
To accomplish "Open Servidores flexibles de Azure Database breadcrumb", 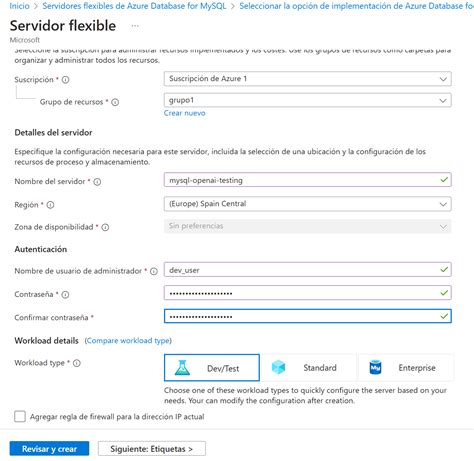I will point(134,6).
